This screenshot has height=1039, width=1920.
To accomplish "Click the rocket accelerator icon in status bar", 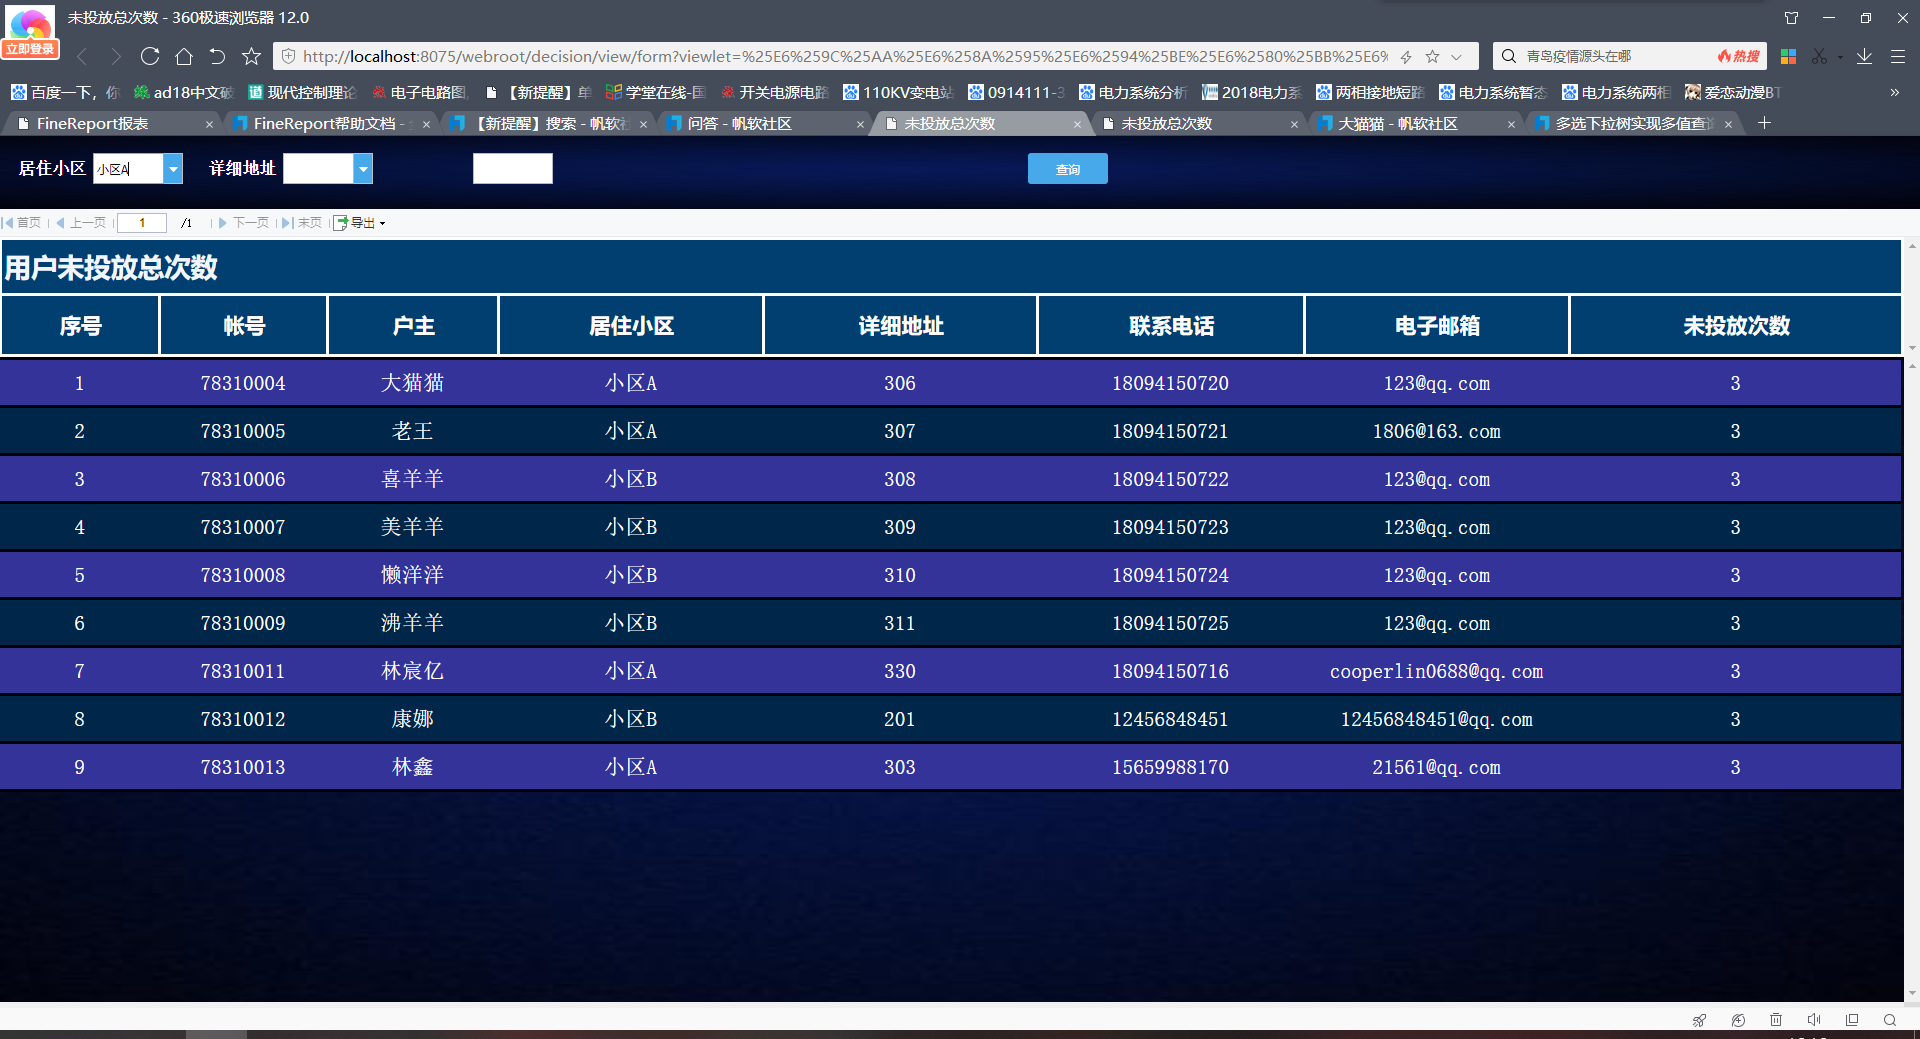I will tap(1699, 1020).
